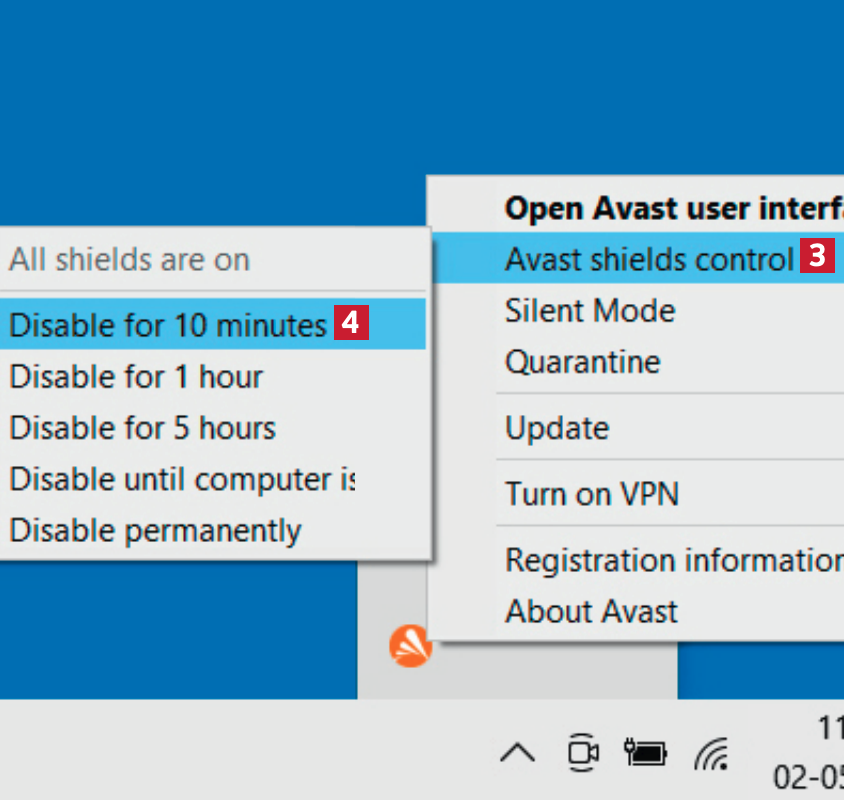Open Registration information menu item
844x800 pixels.
click(672, 560)
